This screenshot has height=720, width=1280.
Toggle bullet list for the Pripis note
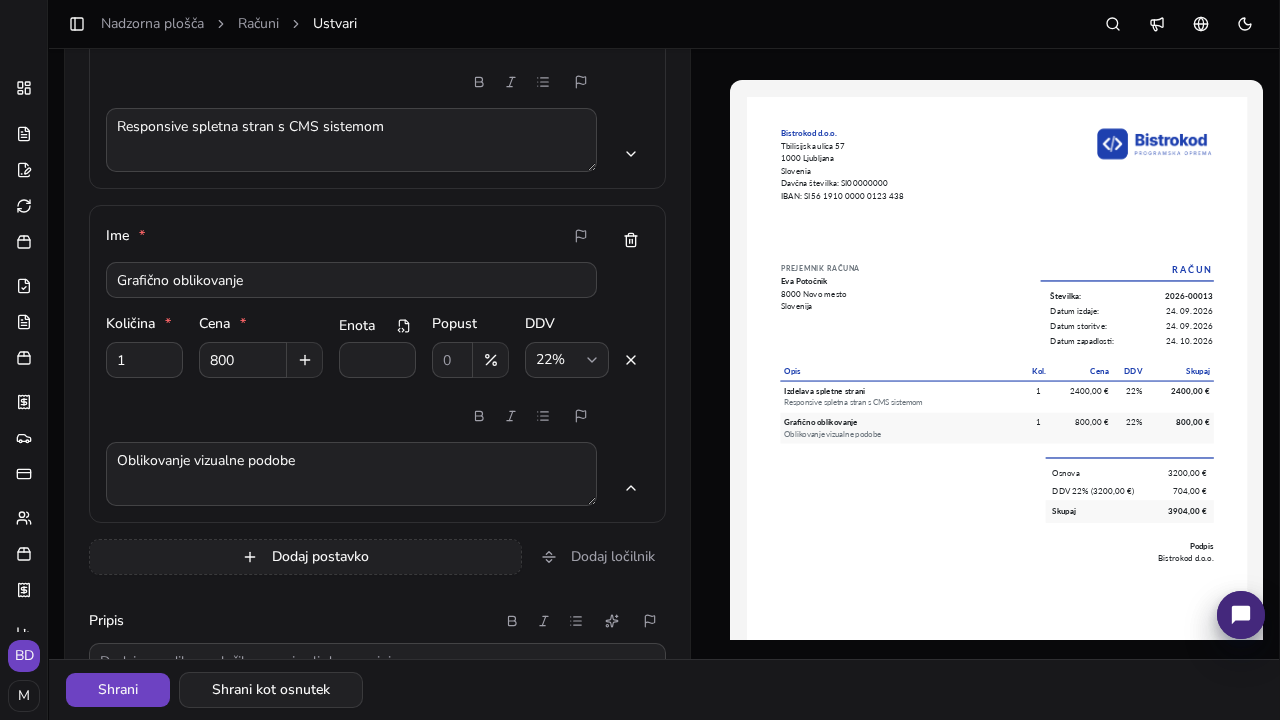(x=576, y=621)
